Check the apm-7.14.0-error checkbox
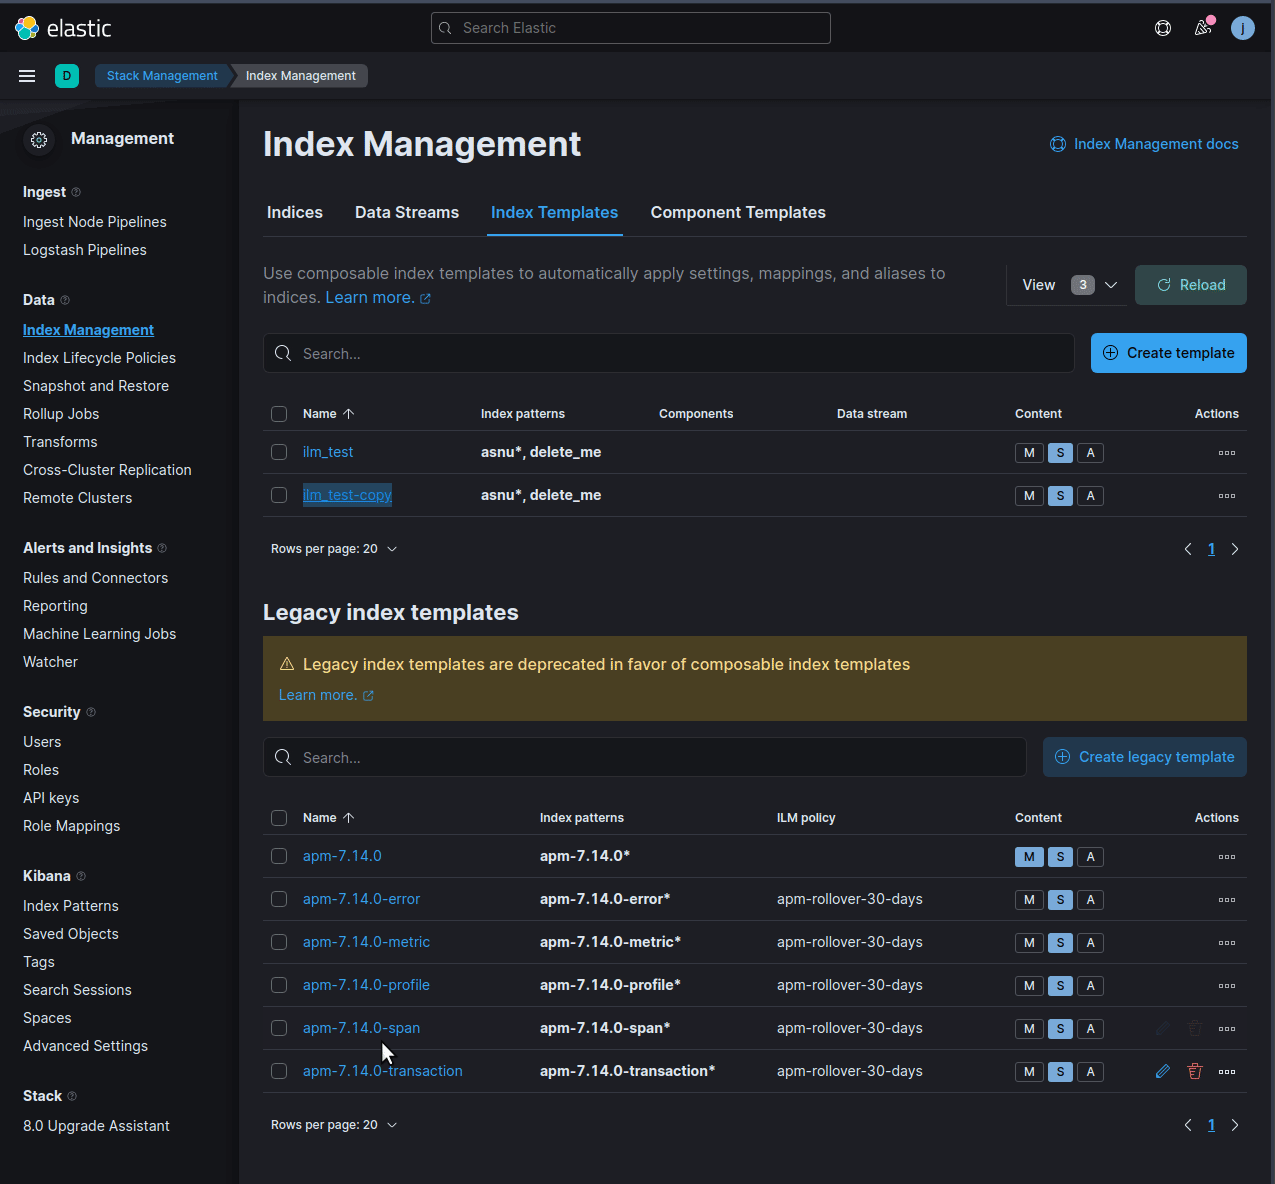Image resolution: width=1275 pixels, height=1184 pixels. point(279,899)
